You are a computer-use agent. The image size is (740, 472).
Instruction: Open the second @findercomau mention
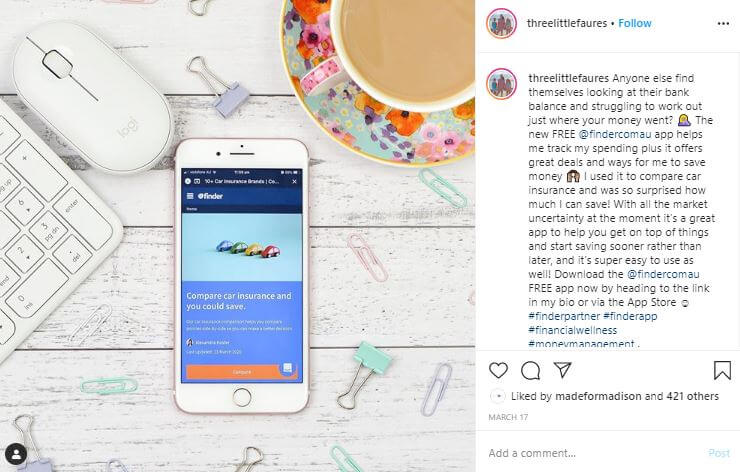663,274
